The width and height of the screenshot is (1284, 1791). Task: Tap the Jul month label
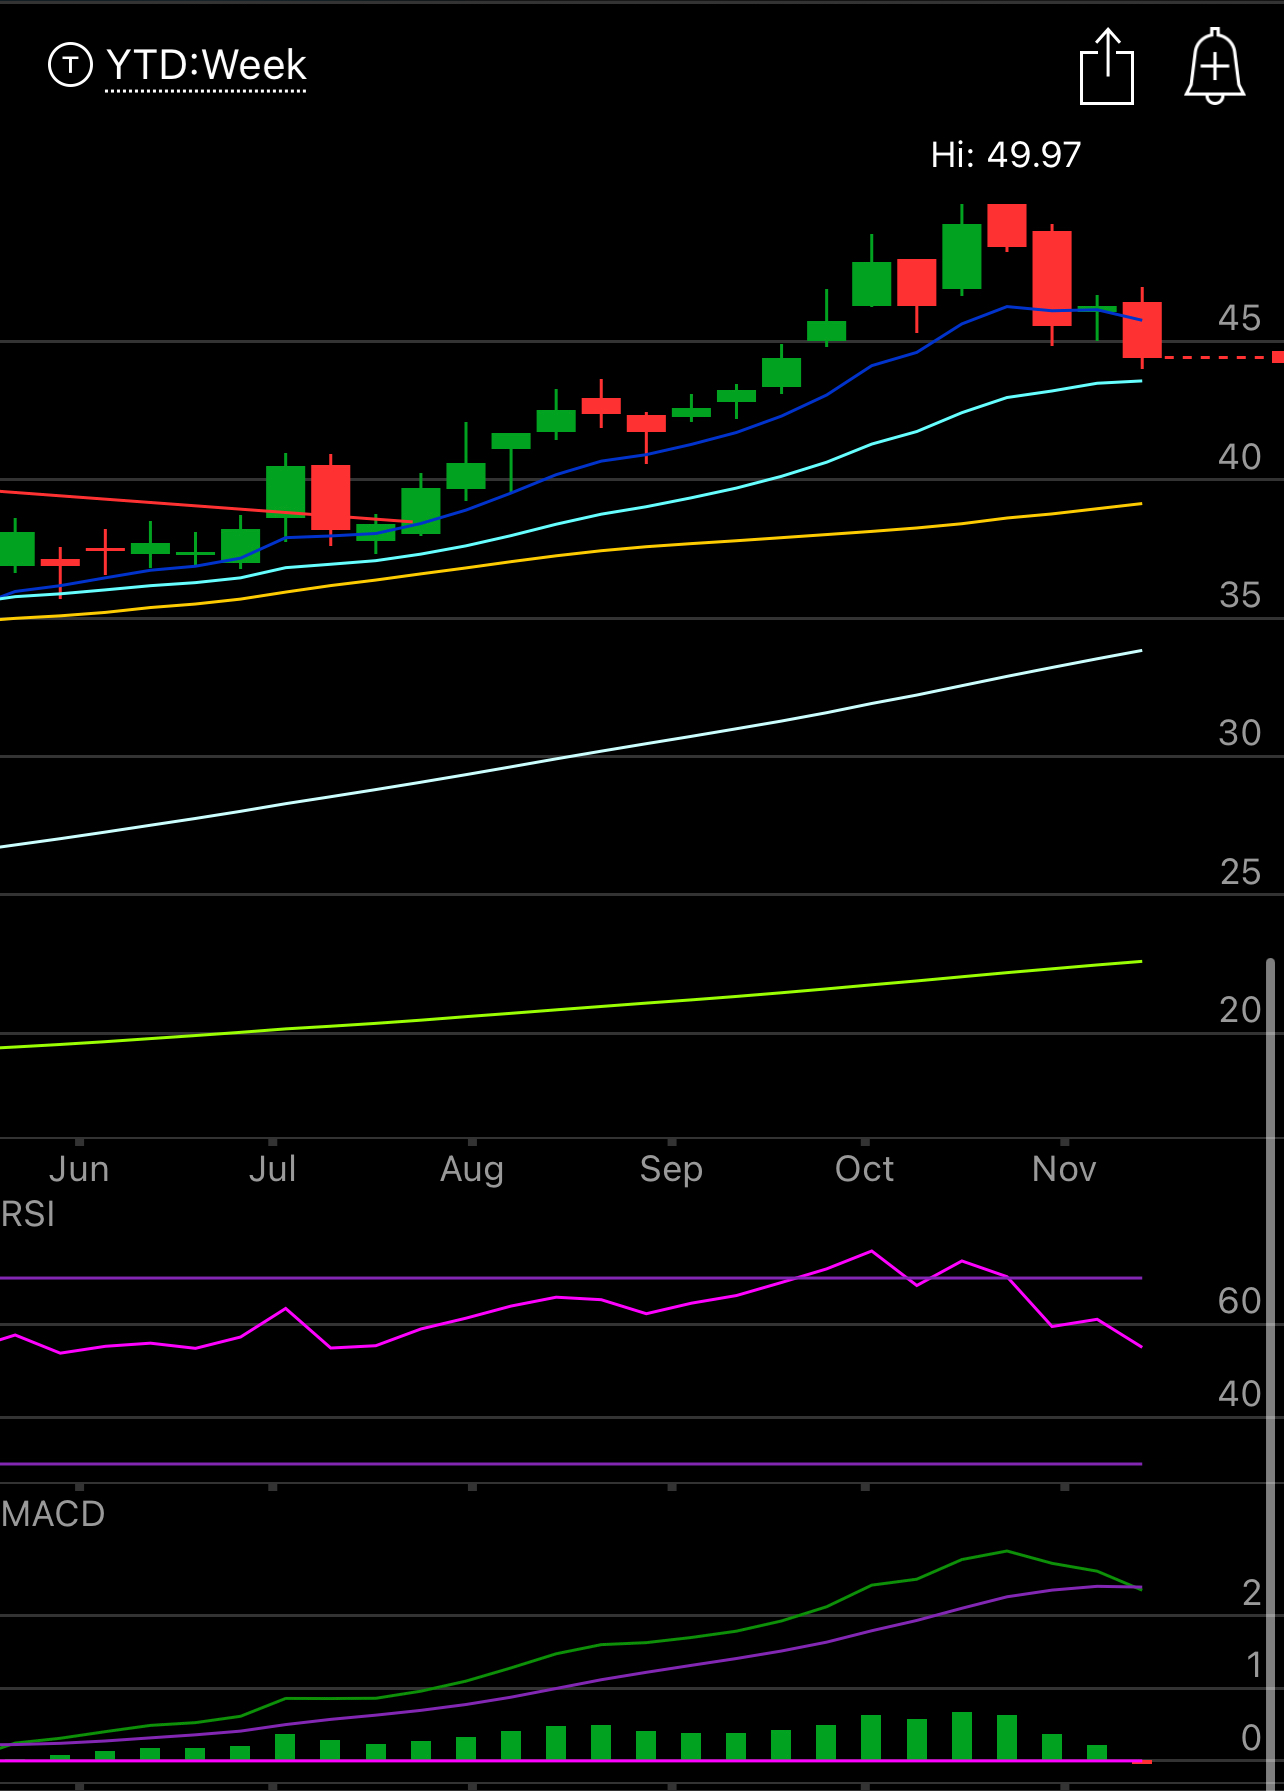coord(272,1169)
